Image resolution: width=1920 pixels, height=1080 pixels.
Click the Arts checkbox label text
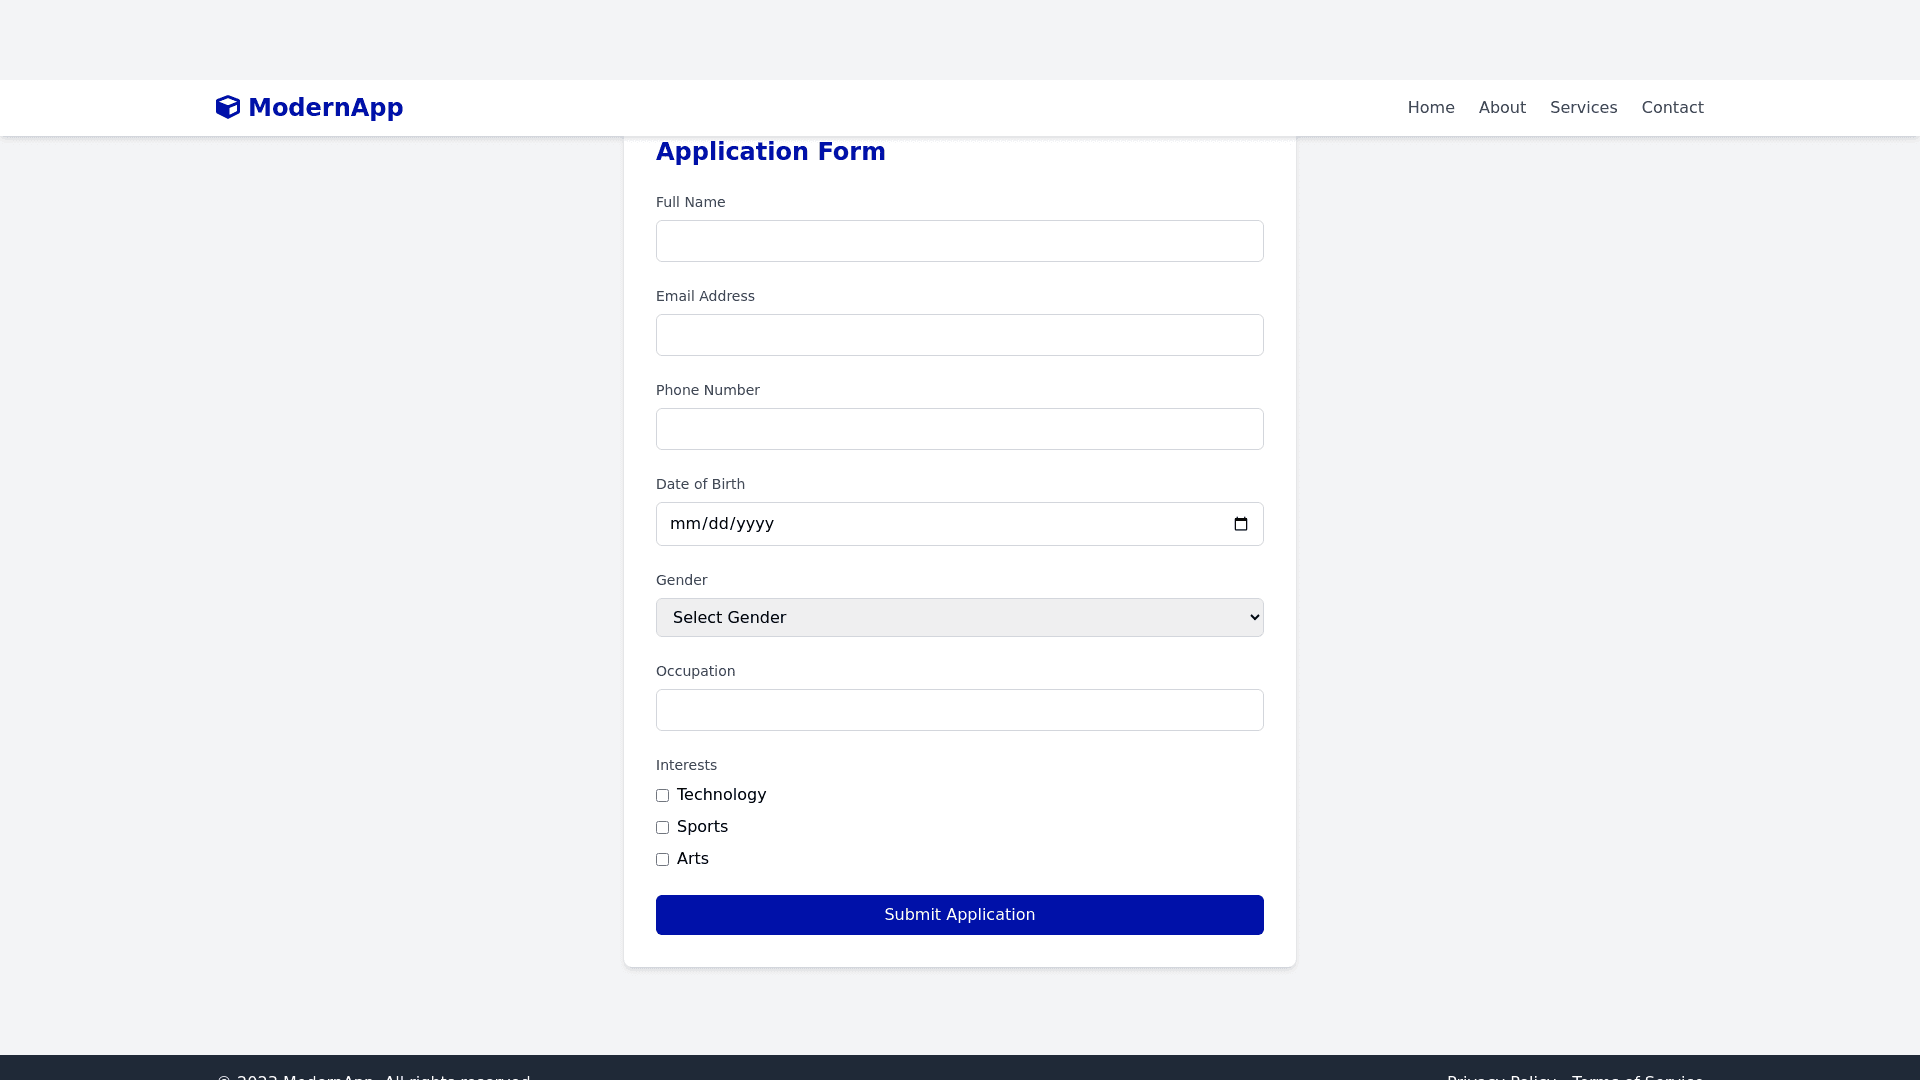coord(692,859)
